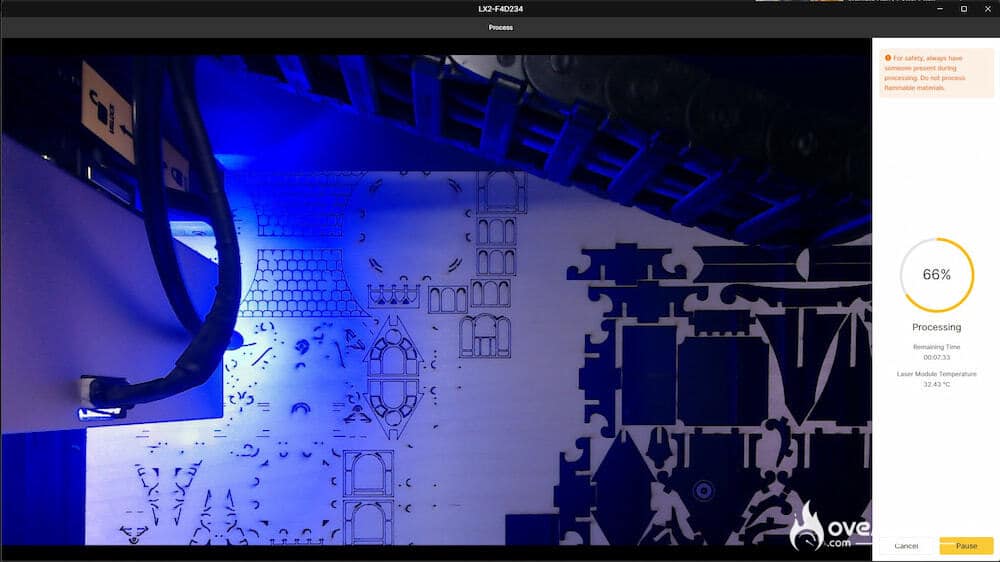Click the 66% circular progress indicator
Screen dimensions: 1000x562
coord(937,275)
